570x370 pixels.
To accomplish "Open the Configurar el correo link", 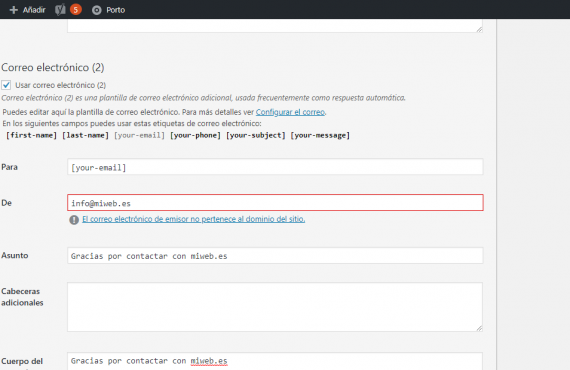I will (x=290, y=112).
